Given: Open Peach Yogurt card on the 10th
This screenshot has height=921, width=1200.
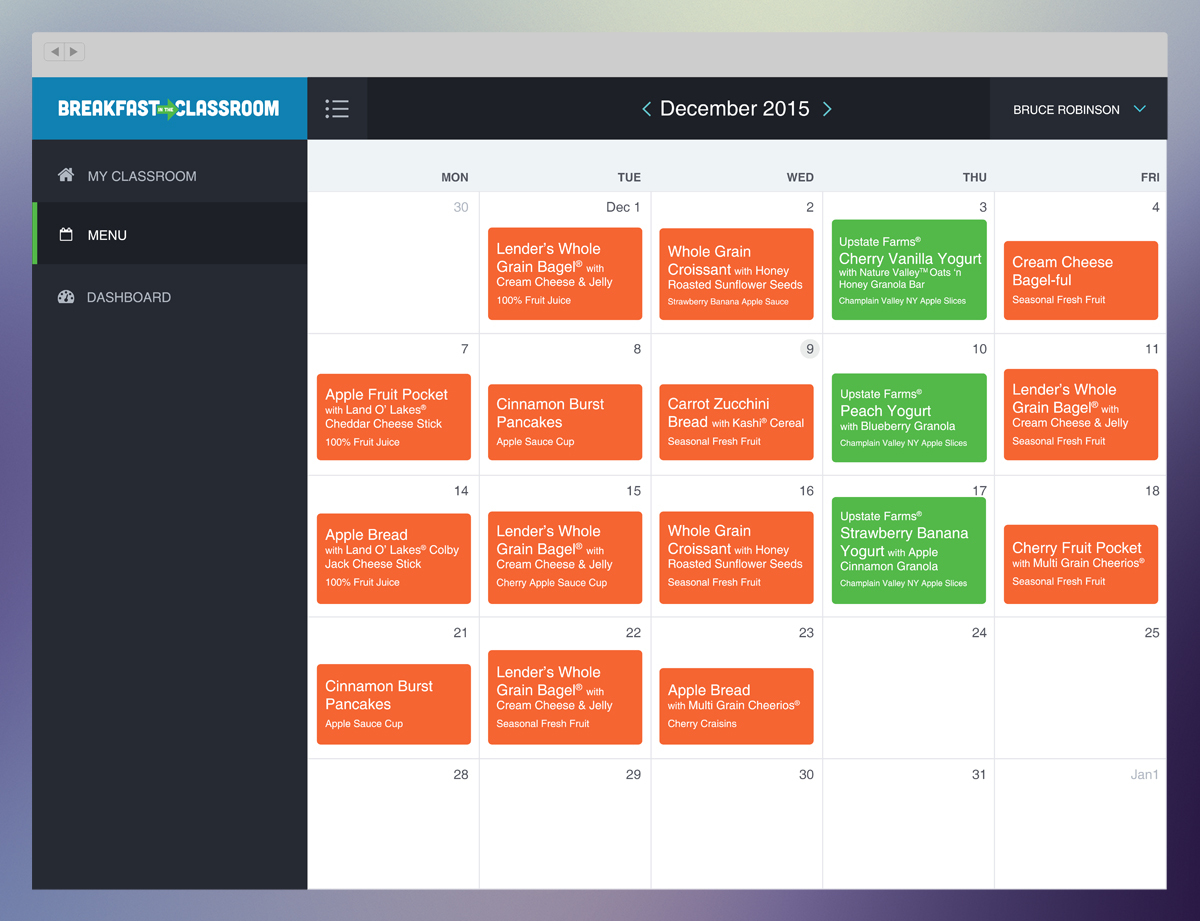Looking at the screenshot, I should coord(909,418).
